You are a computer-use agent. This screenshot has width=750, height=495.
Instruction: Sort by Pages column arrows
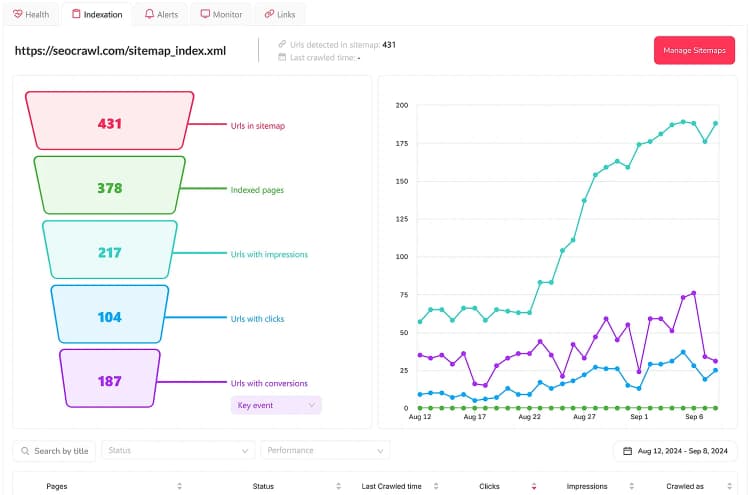[179, 486]
